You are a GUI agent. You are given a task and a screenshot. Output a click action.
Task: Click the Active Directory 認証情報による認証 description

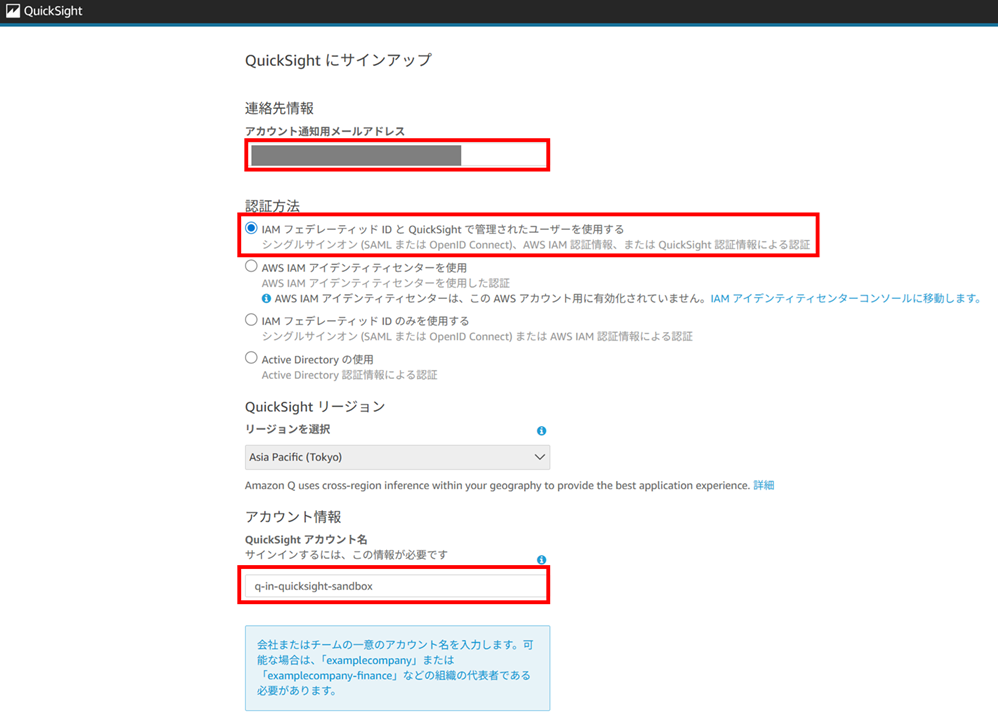pos(349,375)
